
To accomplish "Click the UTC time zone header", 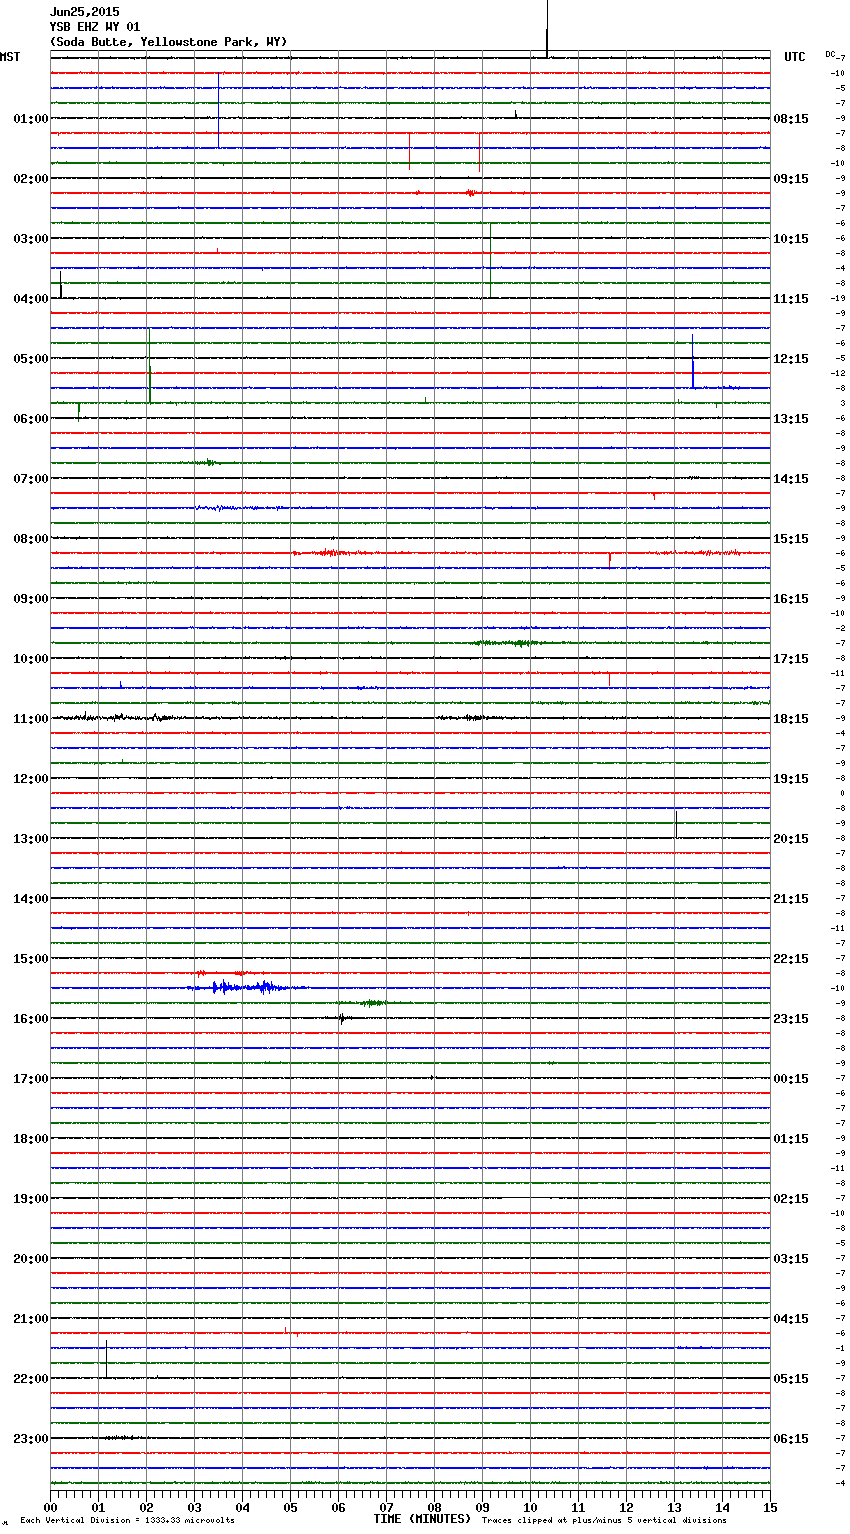I will tap(795, 57).
